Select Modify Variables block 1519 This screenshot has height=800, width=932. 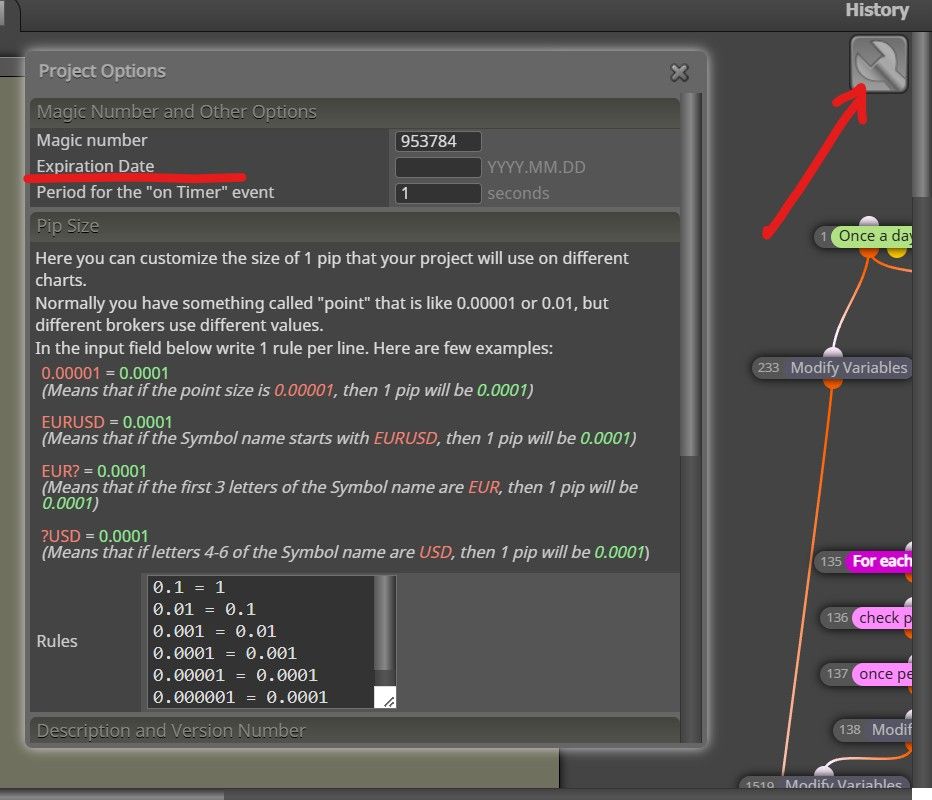point(824,784)
